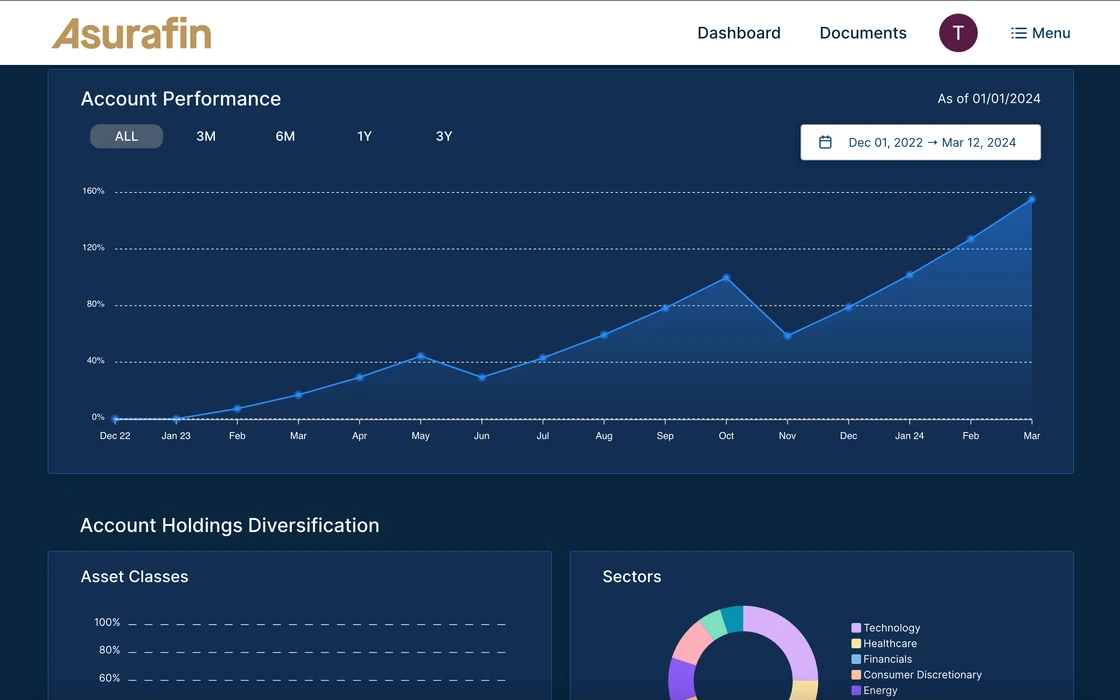The width and height of the screenshot is (1120, 700).
Task: Click the May data point on chart
Action: [421, 356]
